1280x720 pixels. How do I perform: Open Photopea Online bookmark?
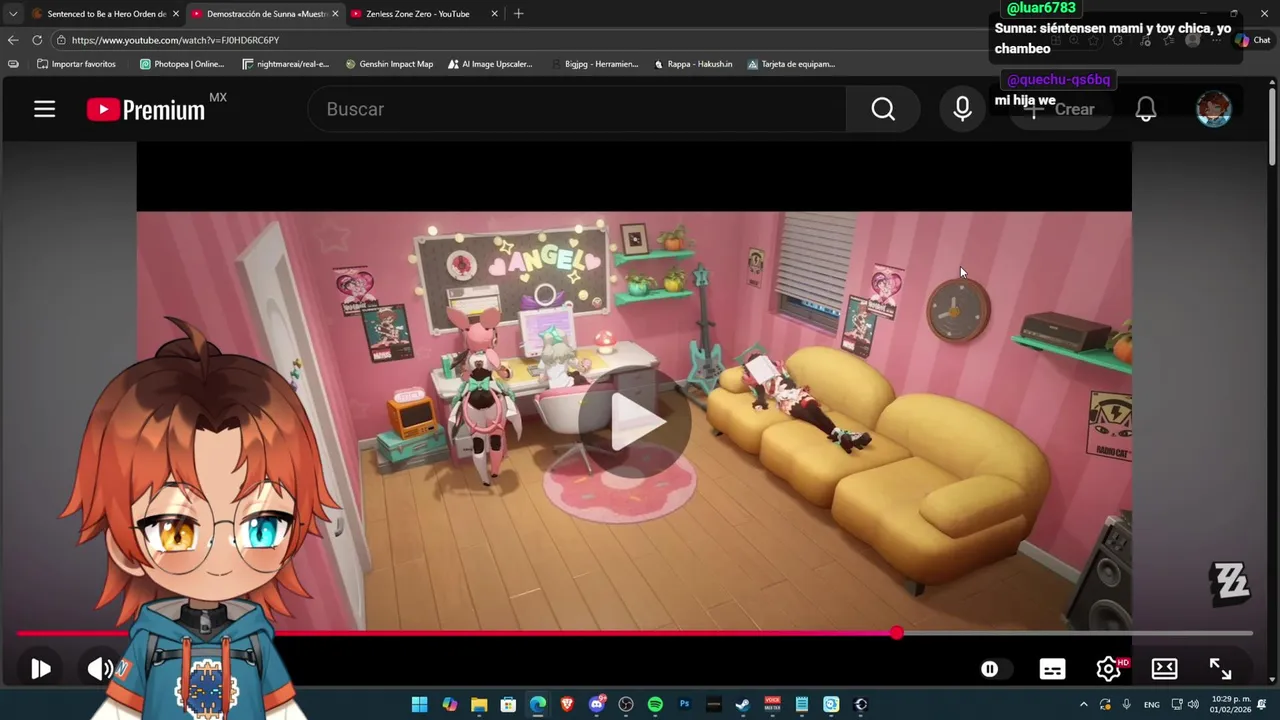point(182,64)
